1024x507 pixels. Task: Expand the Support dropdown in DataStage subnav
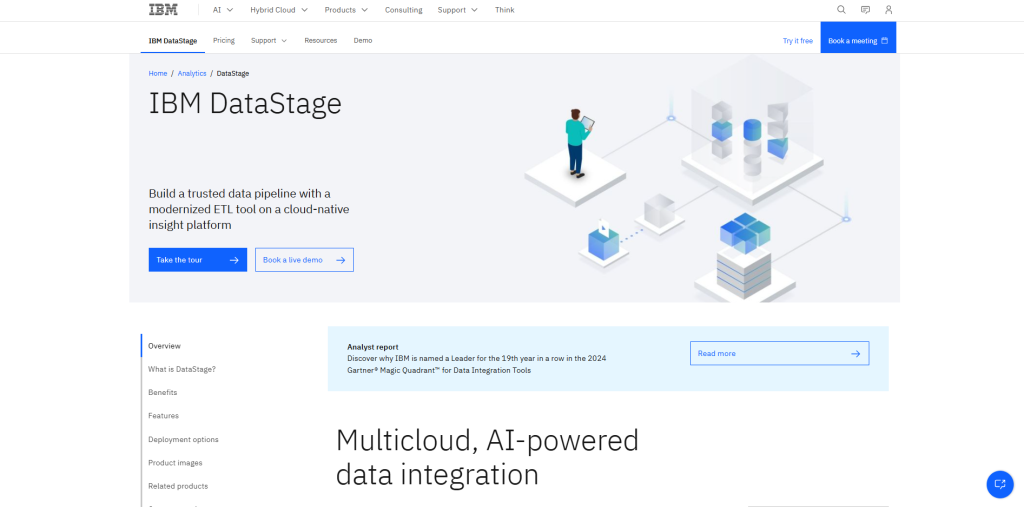(x=269, y=41)
